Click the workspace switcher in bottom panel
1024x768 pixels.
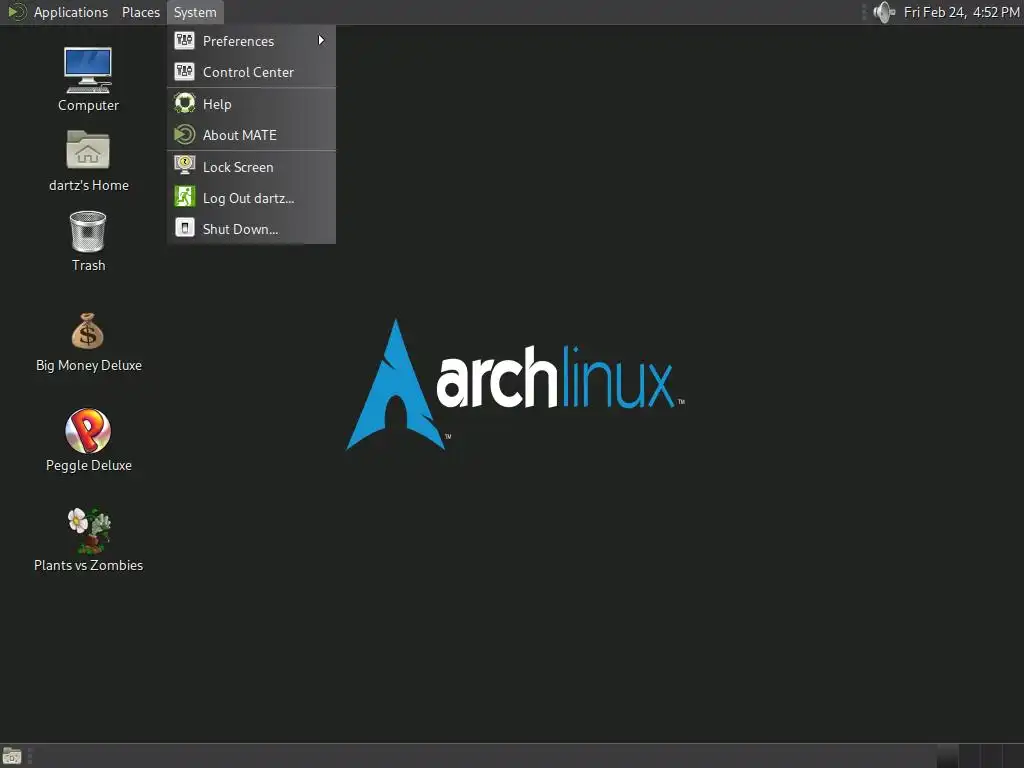980,756
